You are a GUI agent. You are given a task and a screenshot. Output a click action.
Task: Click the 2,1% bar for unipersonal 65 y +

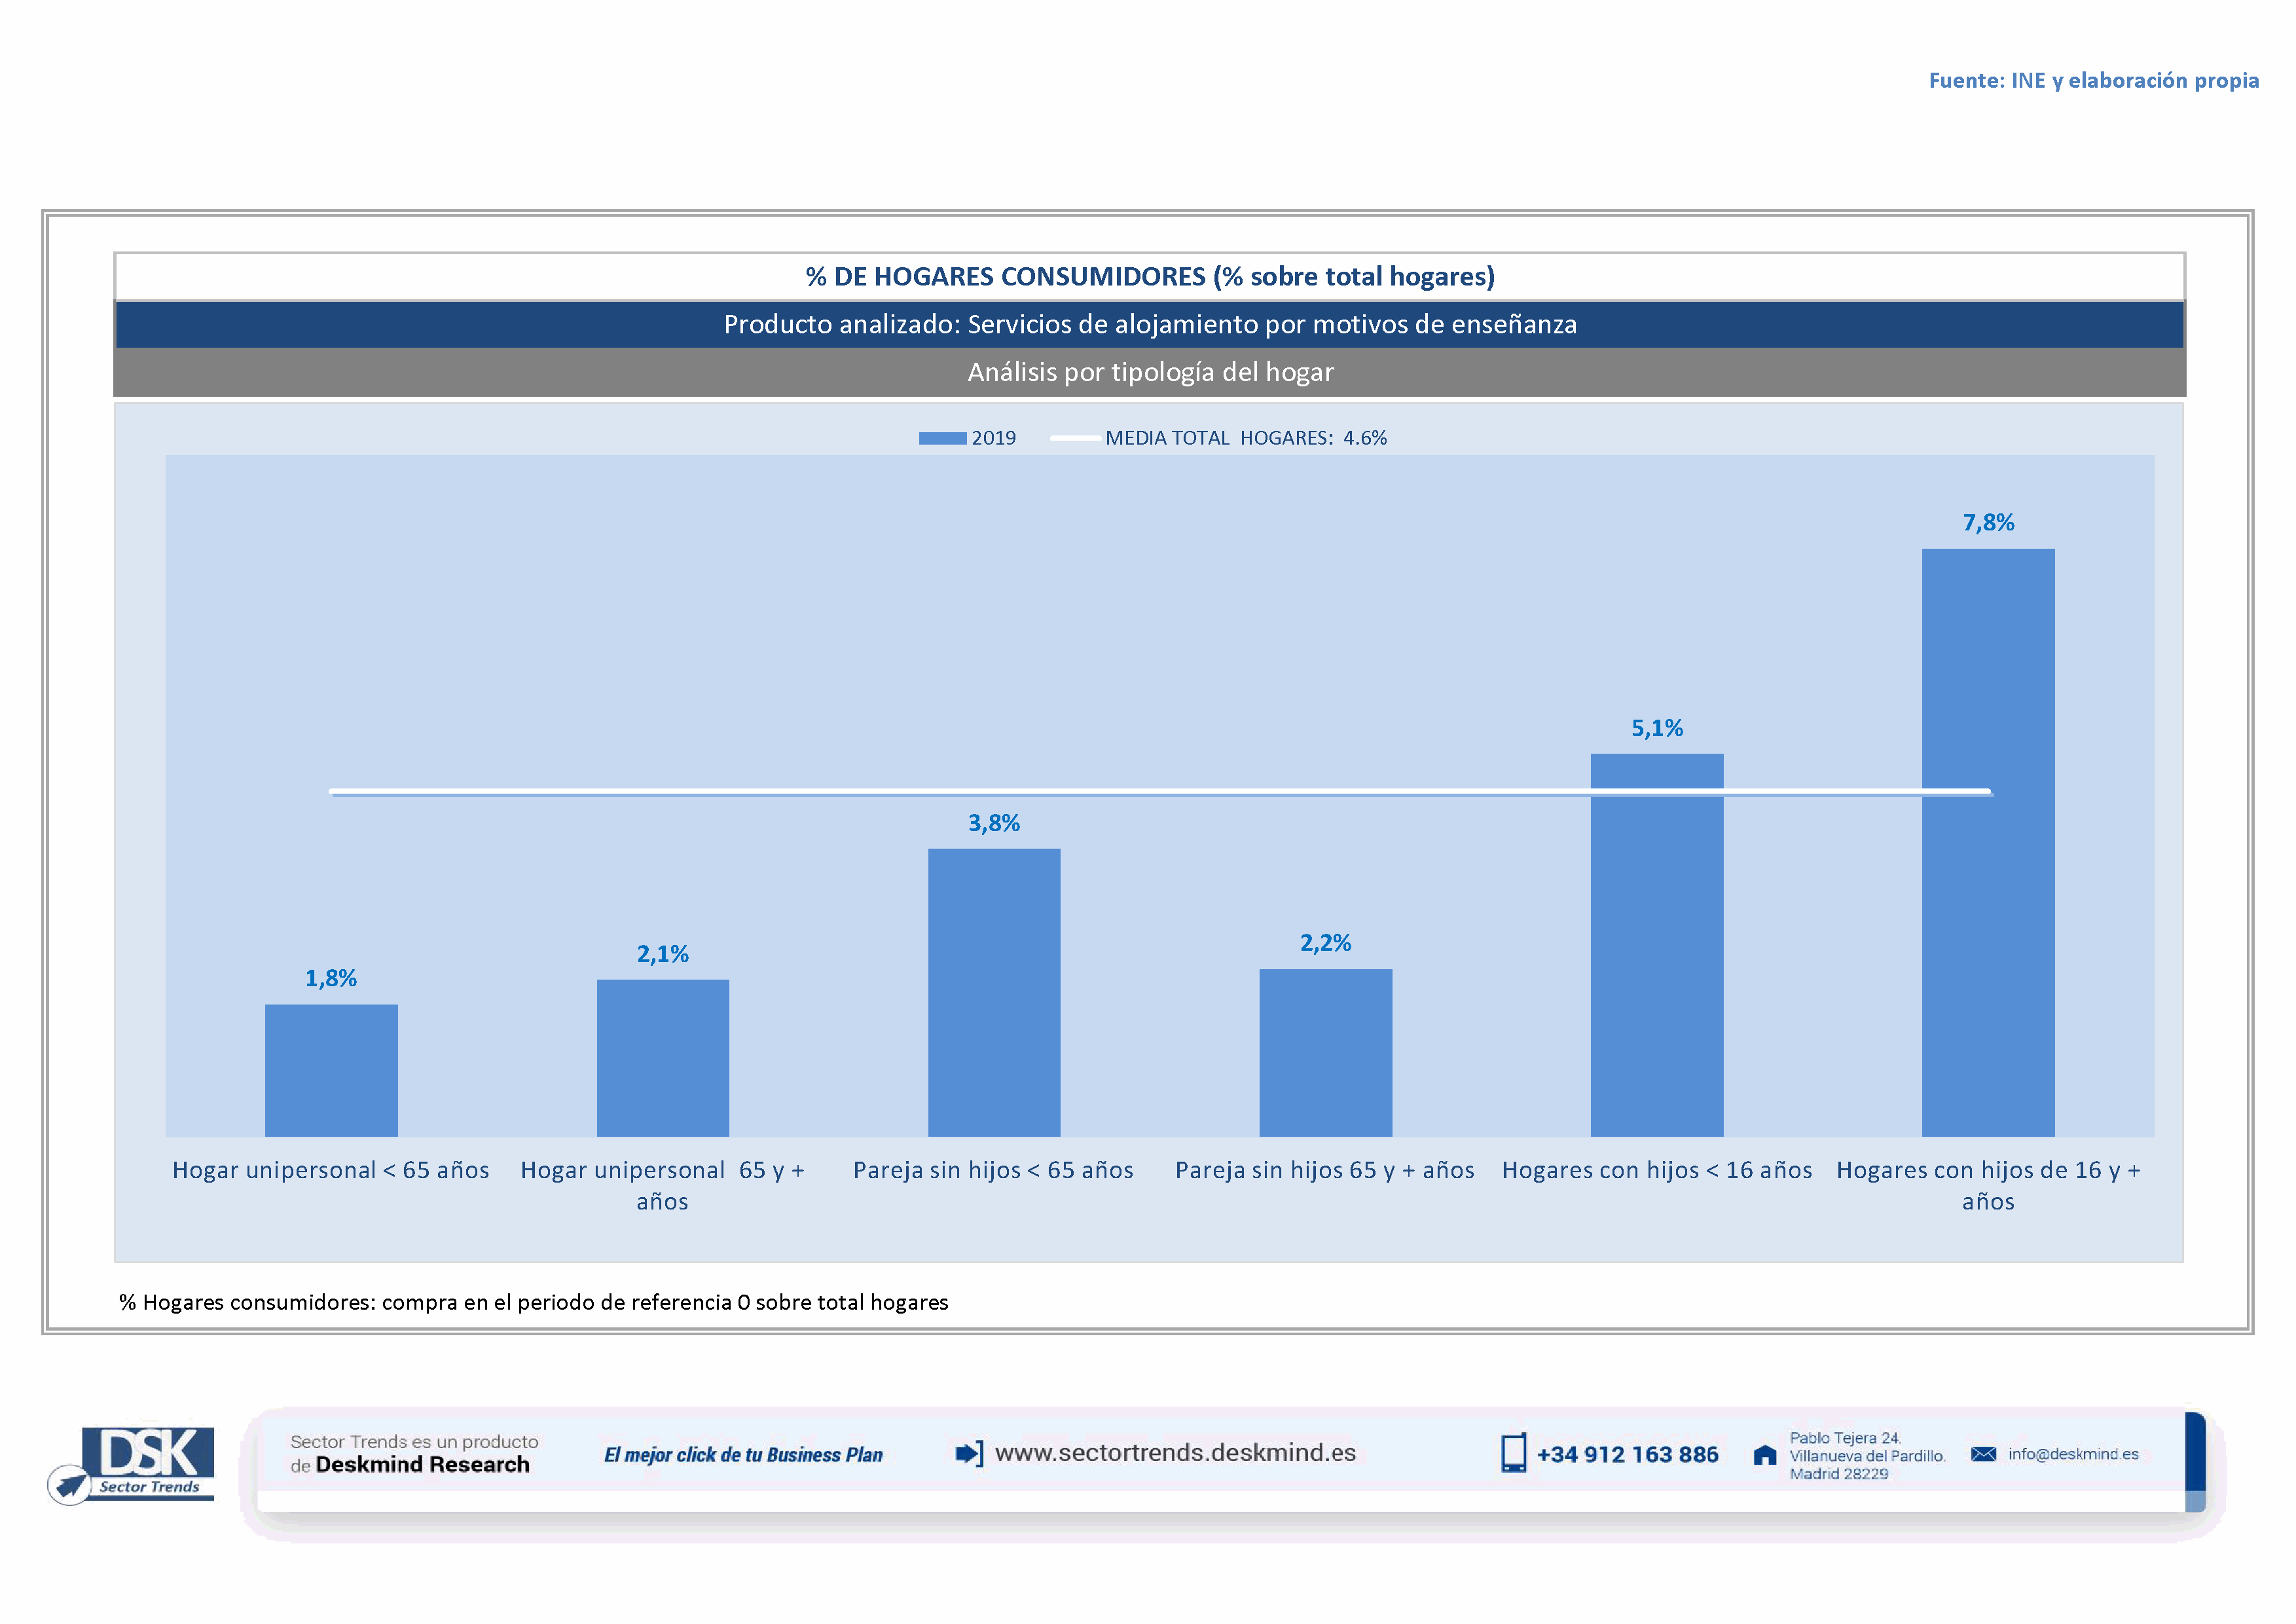coord(662,1058)
